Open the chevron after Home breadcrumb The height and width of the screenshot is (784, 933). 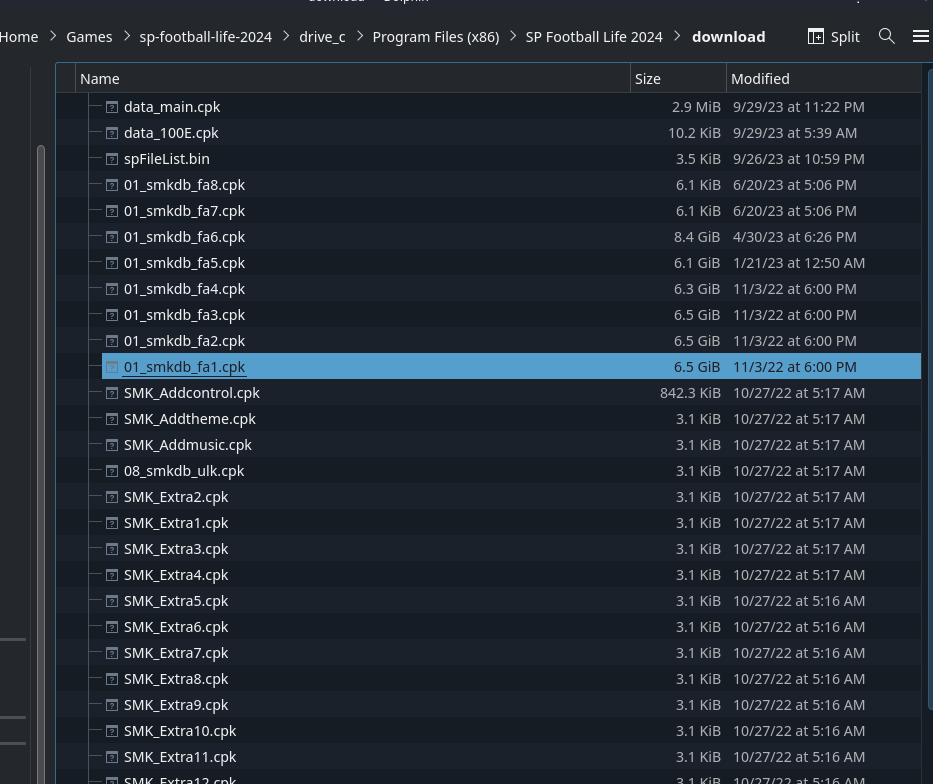[53, 36]
